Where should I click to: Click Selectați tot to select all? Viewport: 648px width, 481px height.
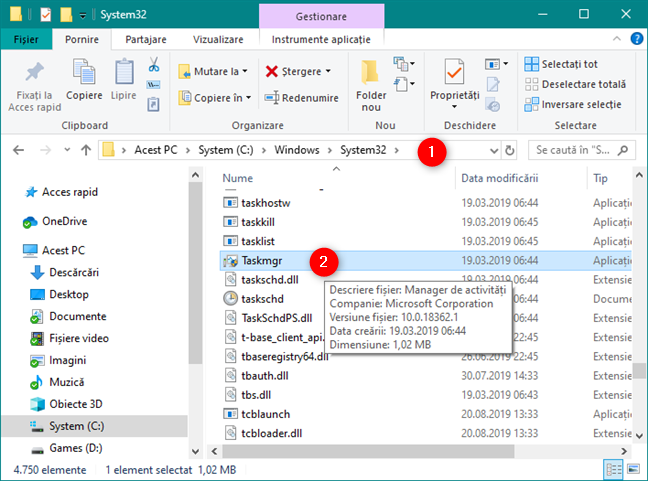tap(568, 64)
